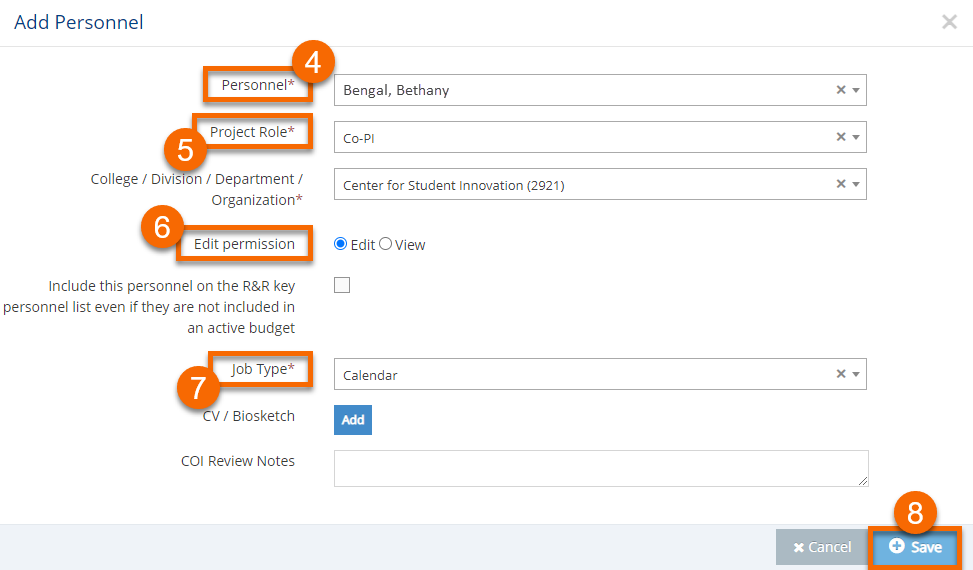Select the Edit permission radio button

[341, 244]
